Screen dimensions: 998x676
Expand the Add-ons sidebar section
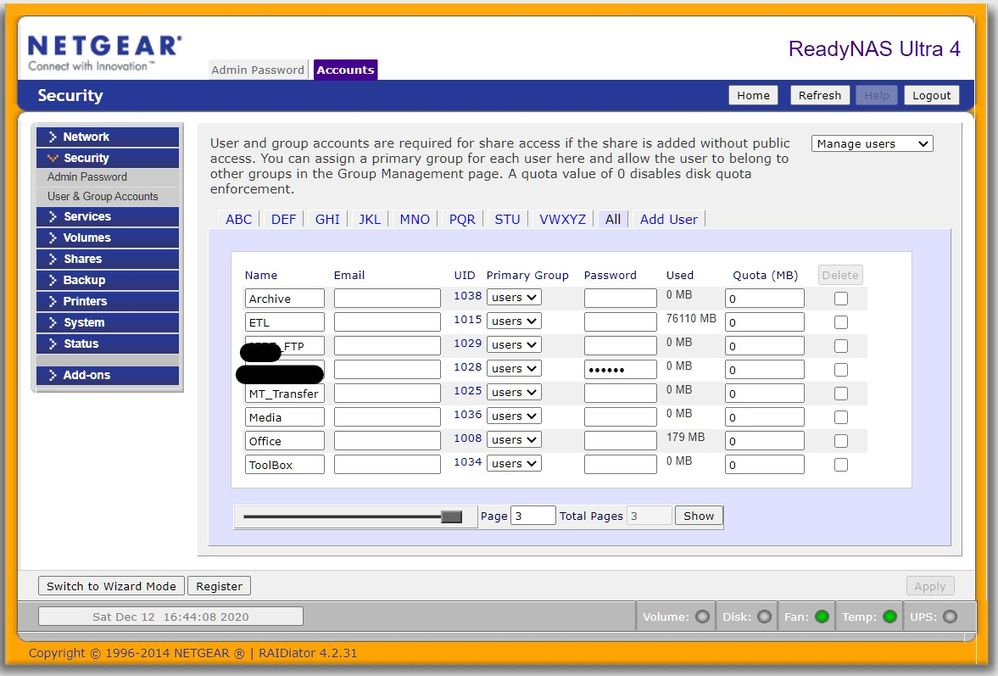(x=107, y=375)
